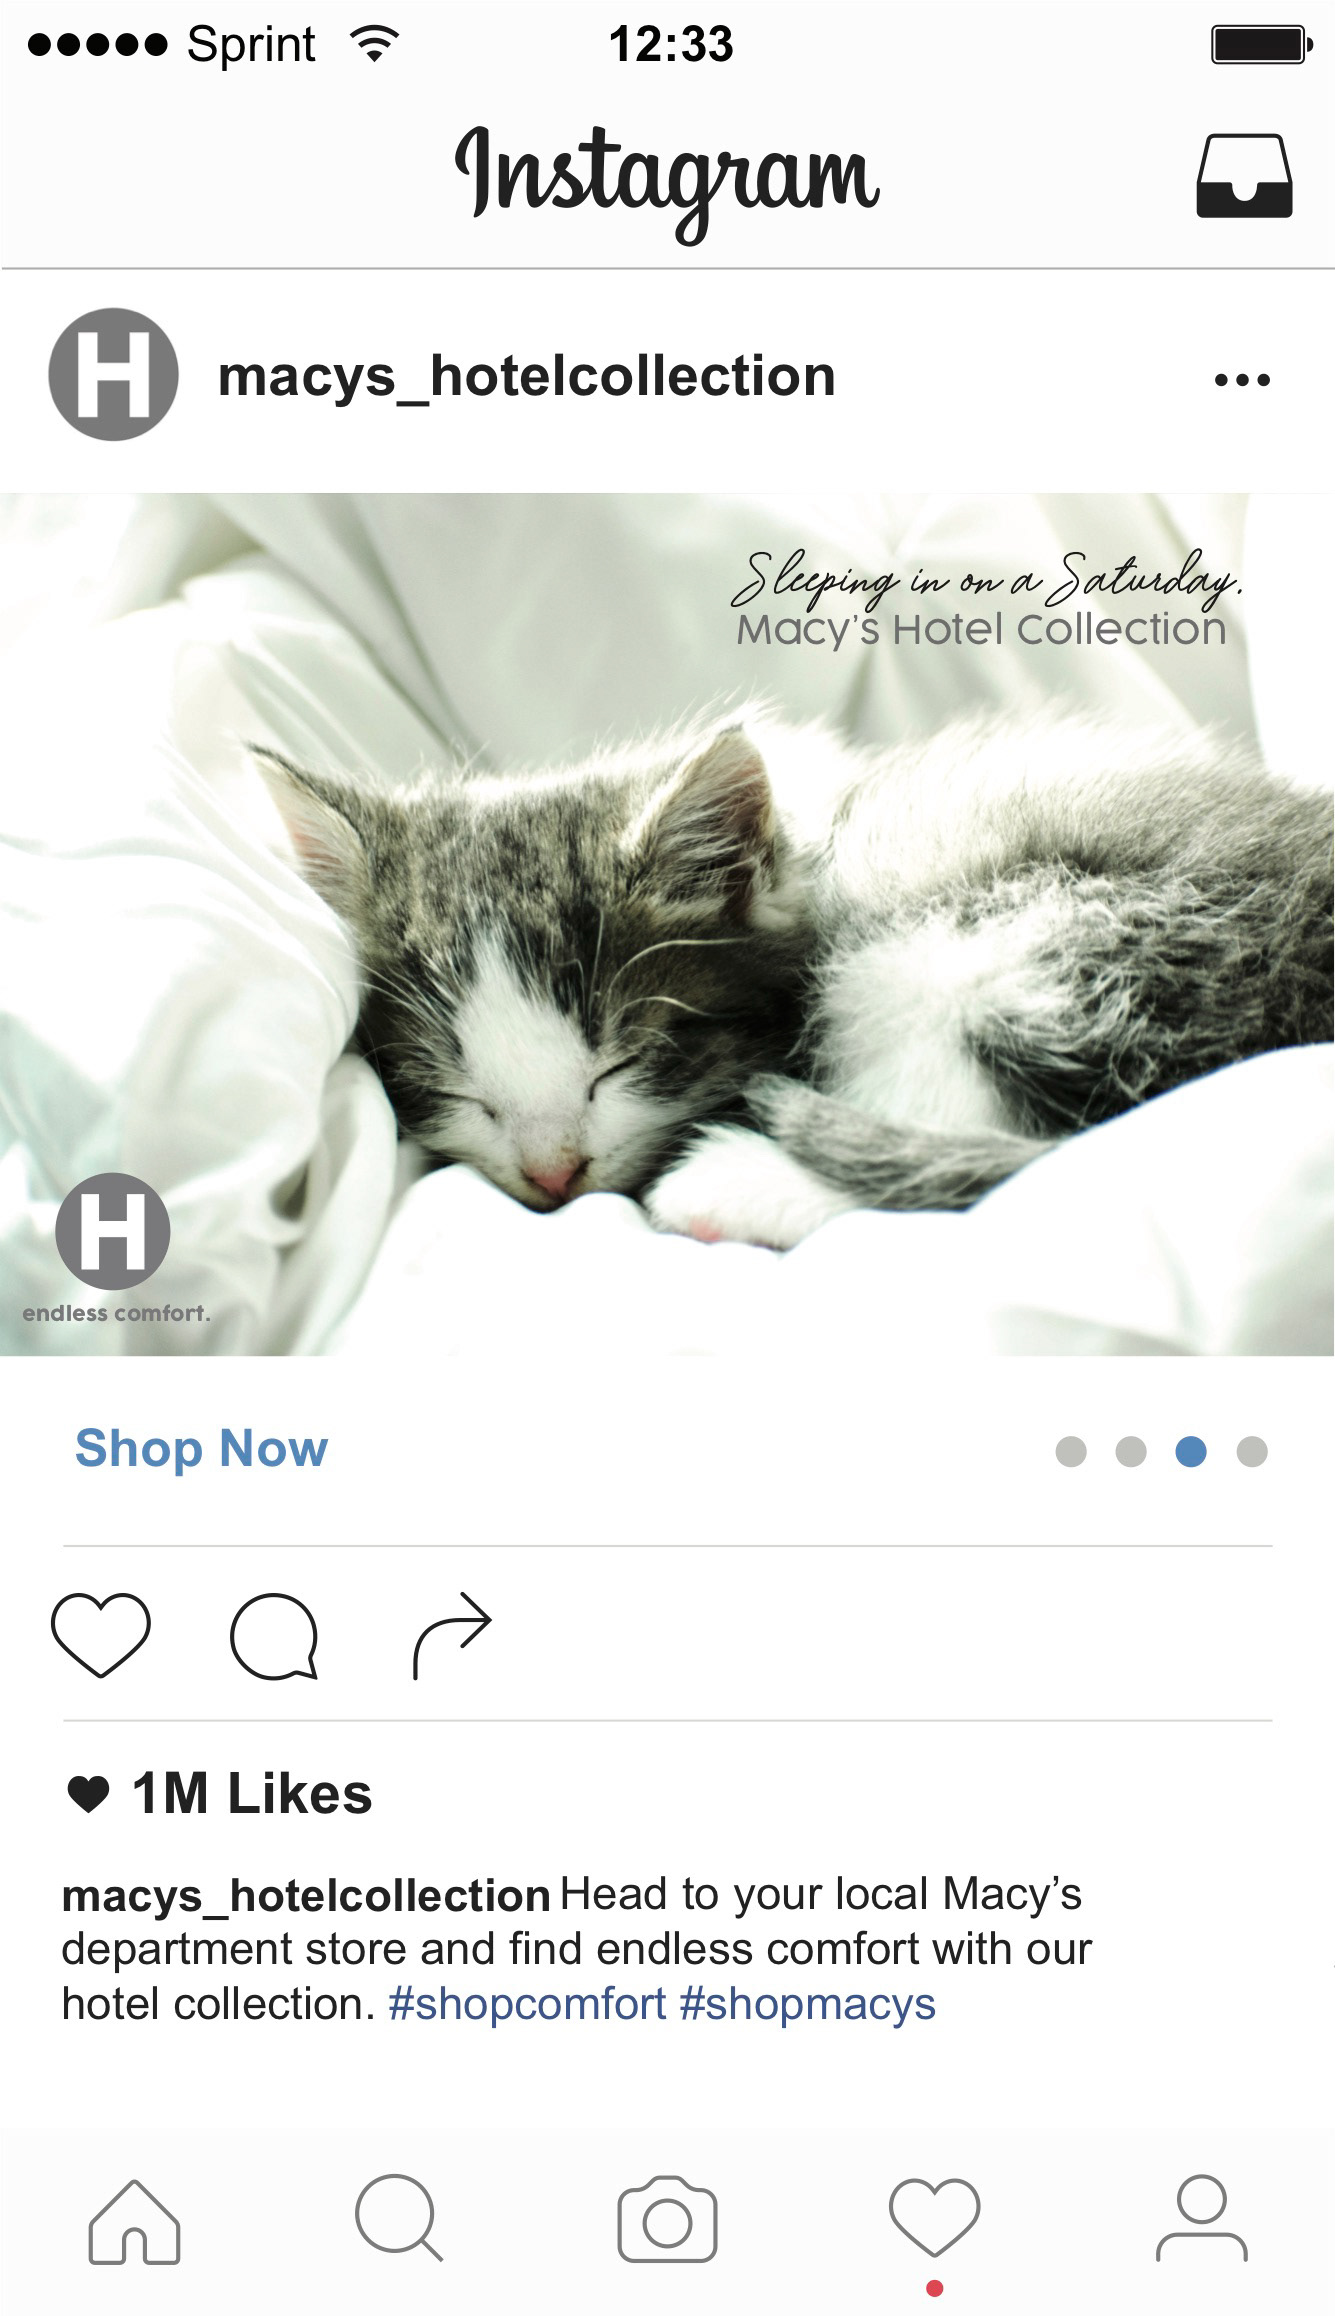This screenshot has height=2316, width=1335.
Task: Go to Home feed tab
Action: click(134, 2221)
